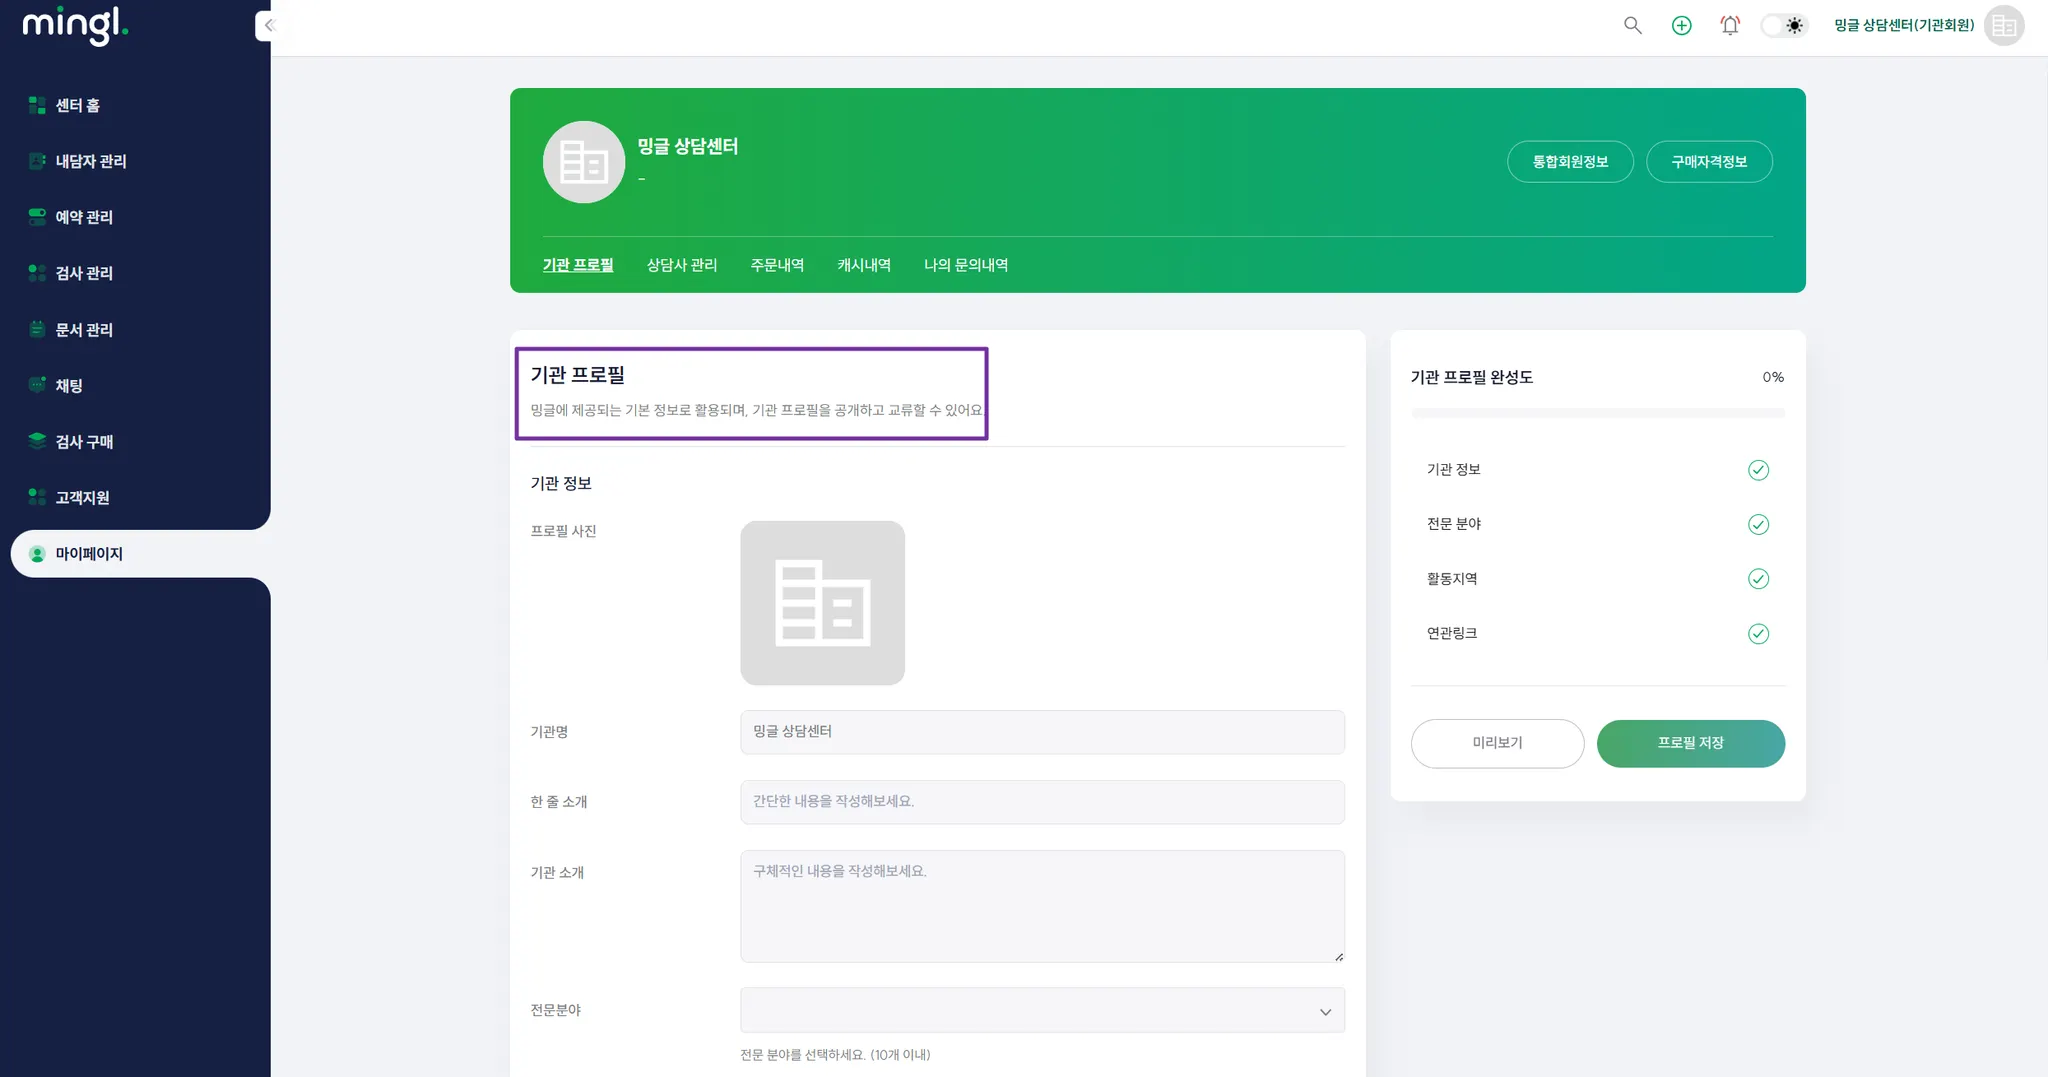Collapse the sidebar with the chevron button

(268, 26)
